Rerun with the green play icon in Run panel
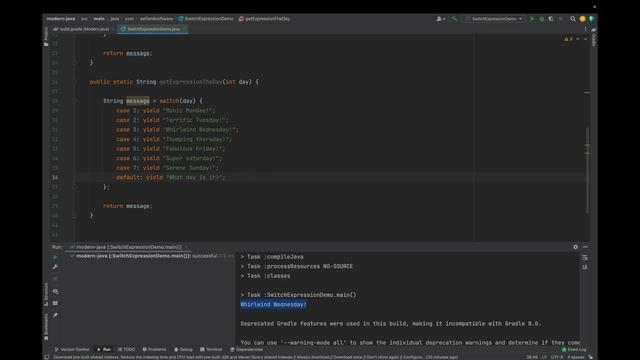 click(55, 257)
